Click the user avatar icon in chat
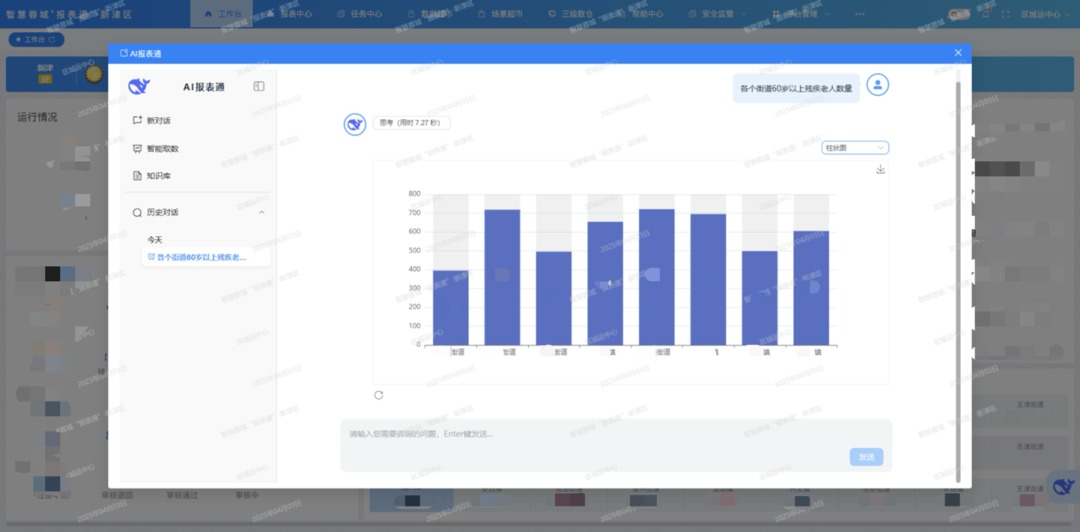Image resolution: width=1080 pixels, height=532 pixels. pos(877,85)
